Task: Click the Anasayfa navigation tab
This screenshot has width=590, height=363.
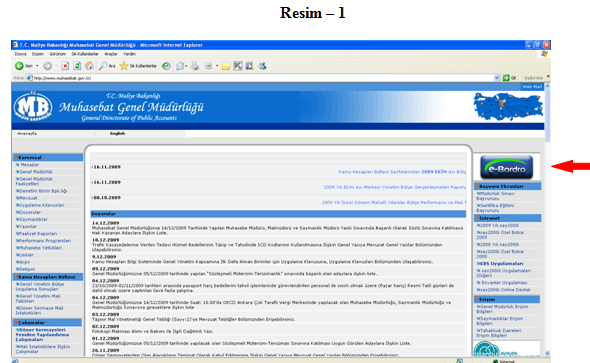Action: coord(27,134)
